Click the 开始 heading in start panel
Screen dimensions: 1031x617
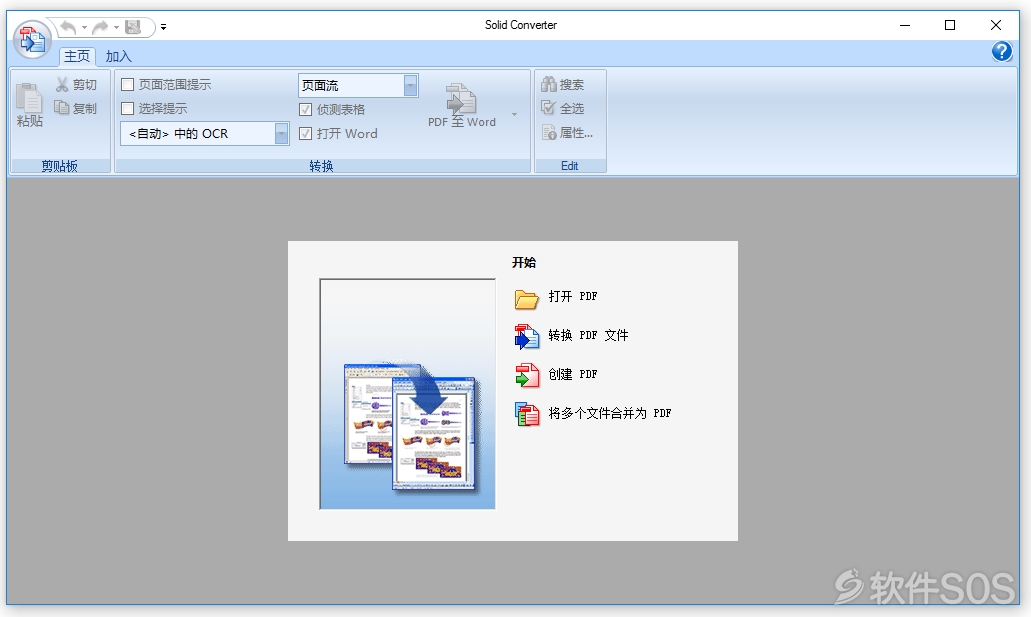(524, 262)
